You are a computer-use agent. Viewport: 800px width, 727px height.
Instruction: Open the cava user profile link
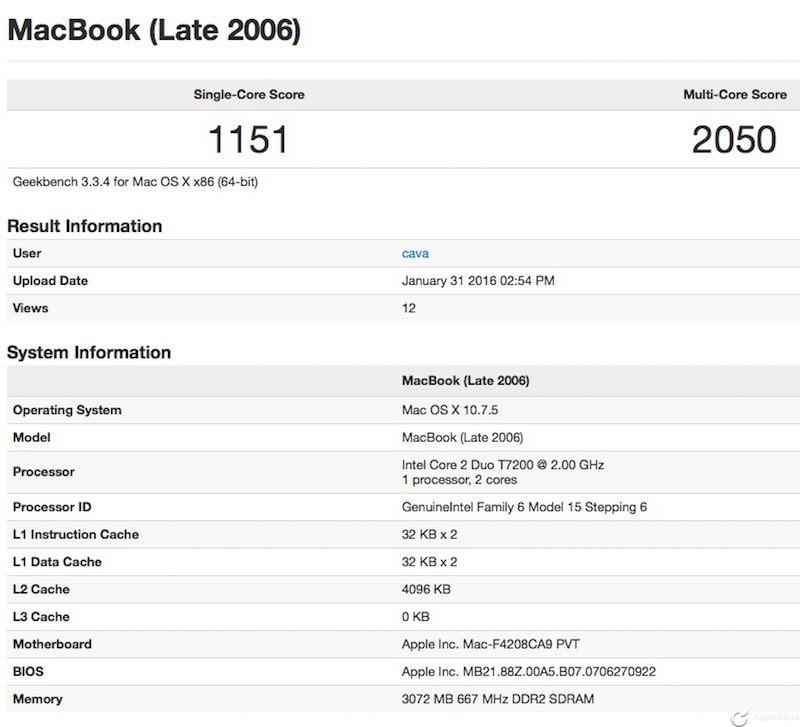point(415,254)
